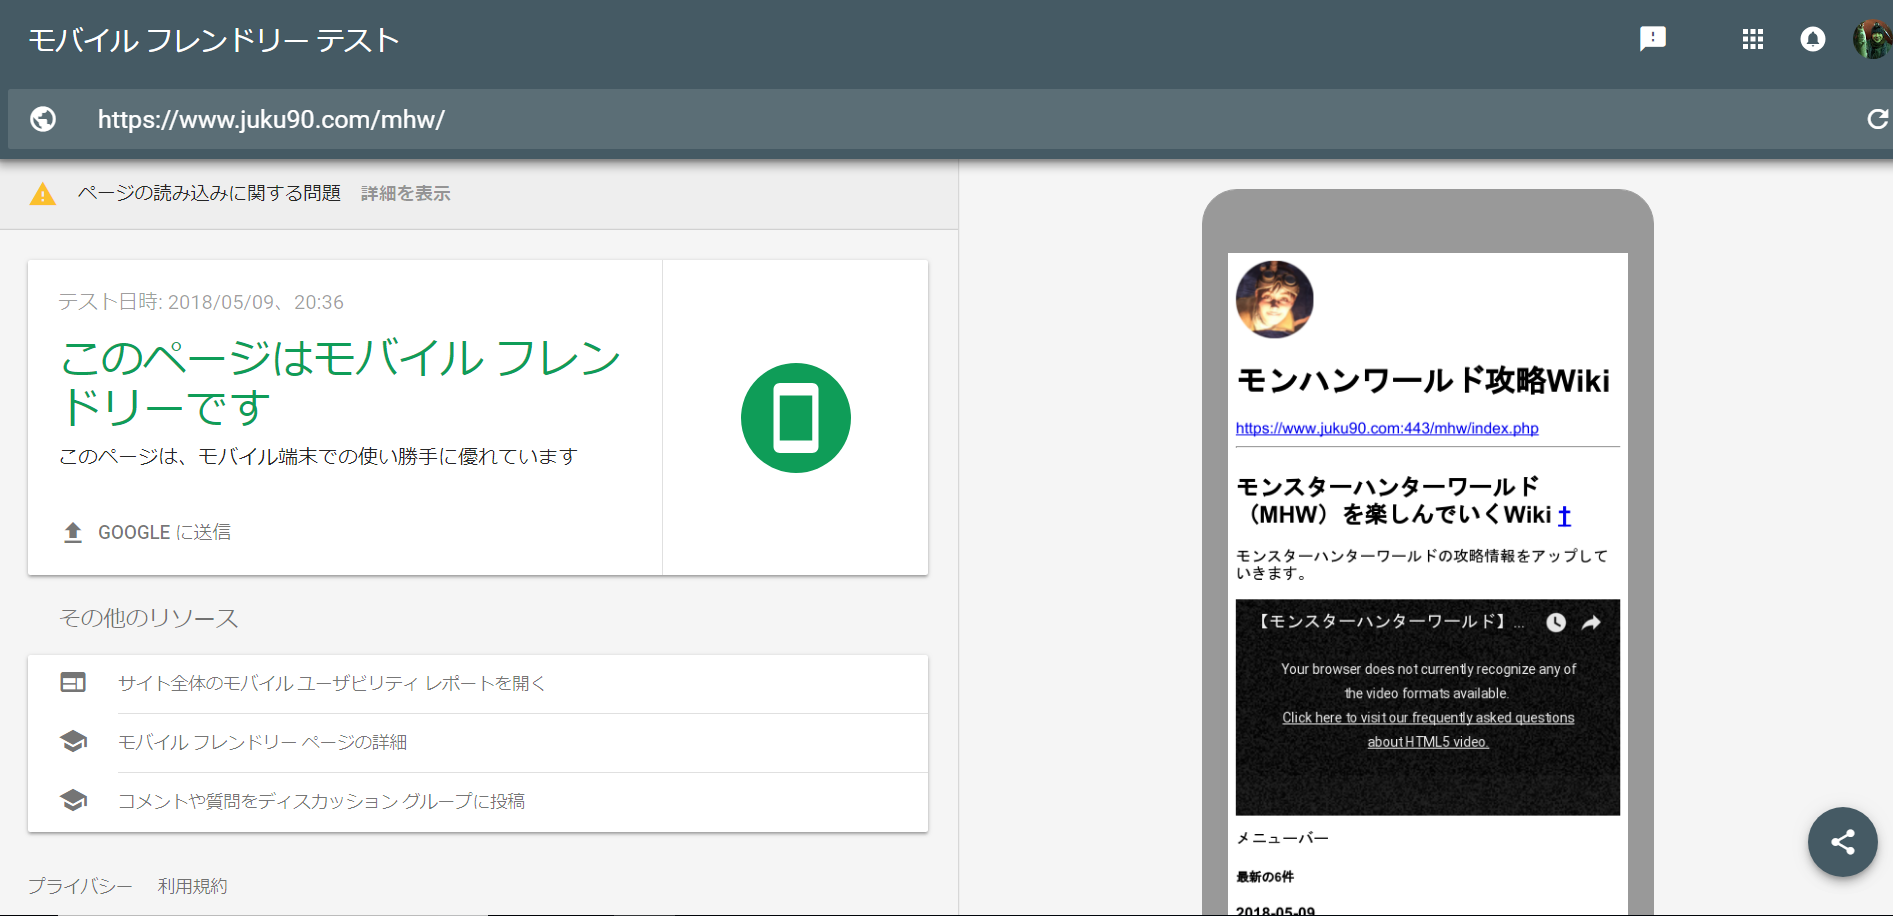Open コメントや質問をディスカッション グループに投稿 link

322,801
